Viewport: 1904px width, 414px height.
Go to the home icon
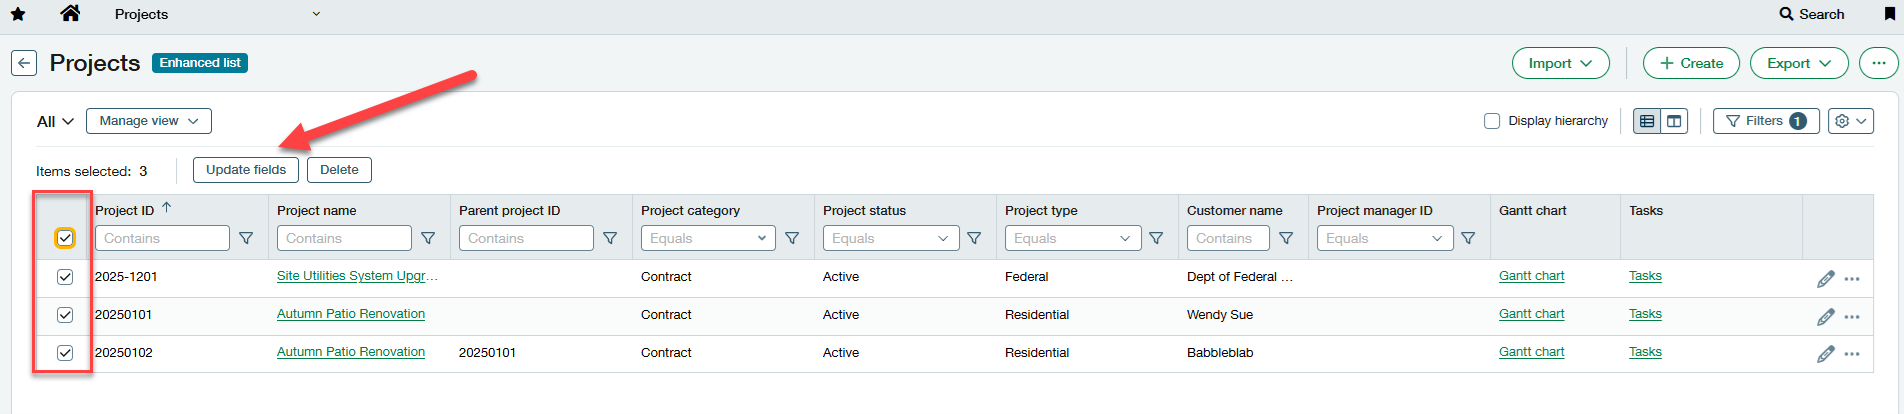pyautogui.click(x=70, y=13)
